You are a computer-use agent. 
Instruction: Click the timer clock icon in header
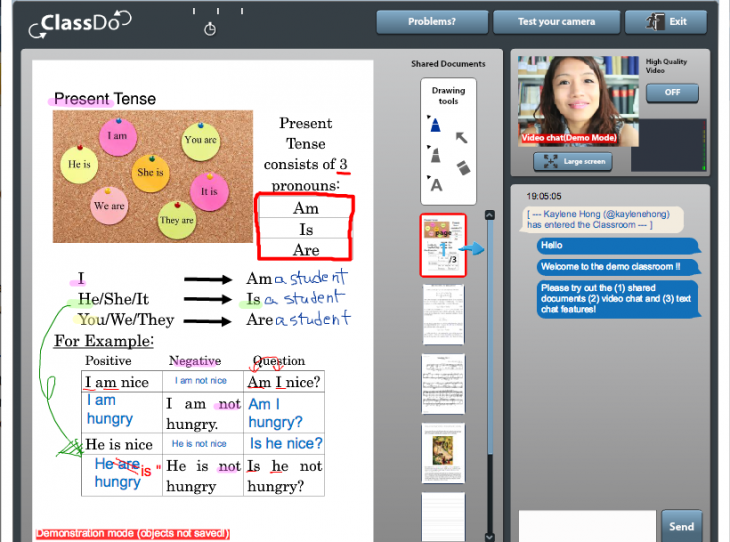click(x=210, y=29)
